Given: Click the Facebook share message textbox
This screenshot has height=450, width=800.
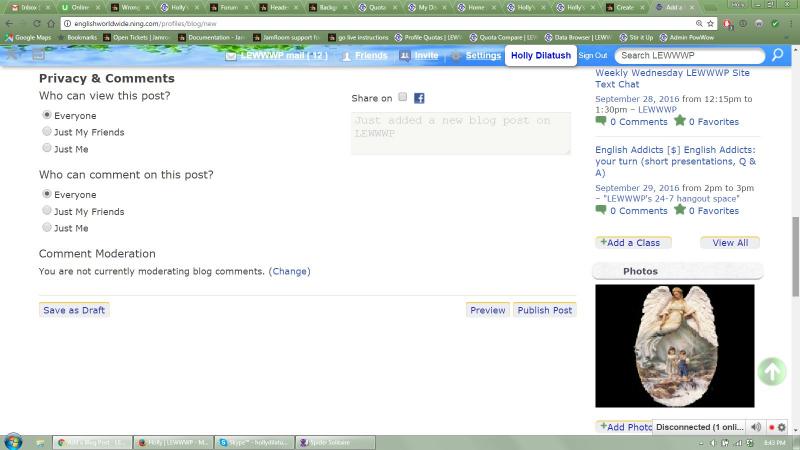Looking at the screenshot, I should tap(461, 133).
